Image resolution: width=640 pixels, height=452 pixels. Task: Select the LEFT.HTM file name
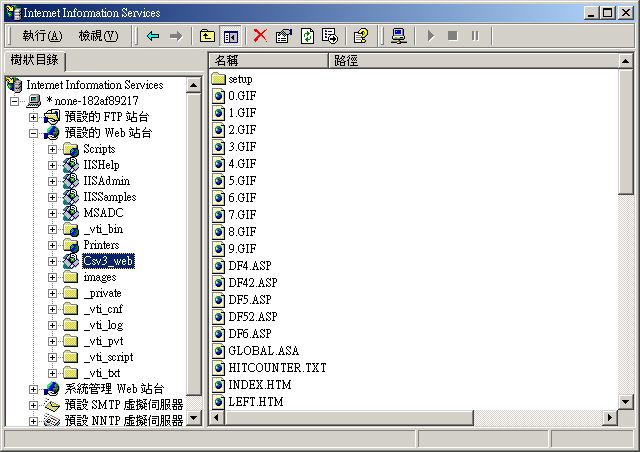[x=256, y=402]
